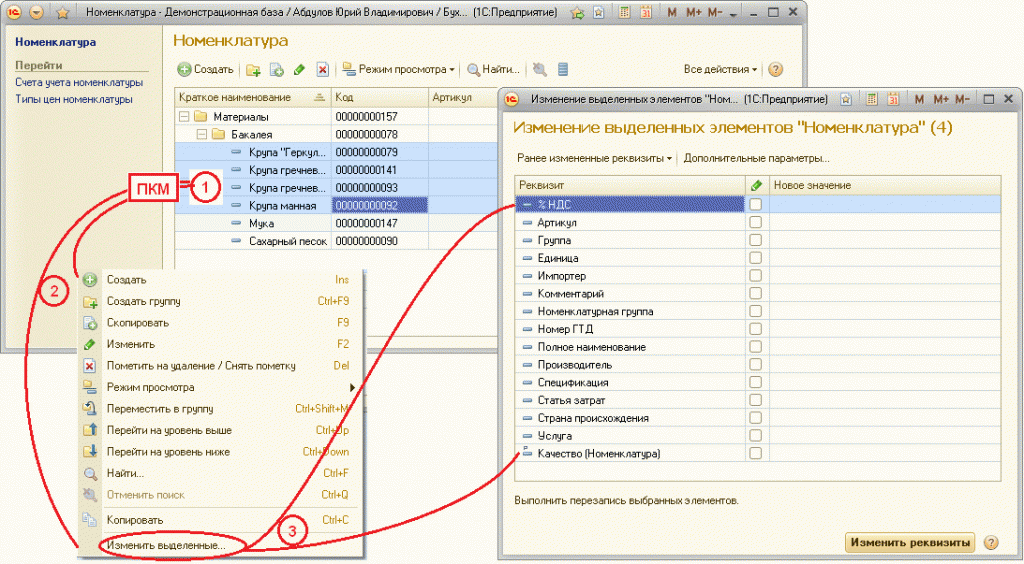Expand the Все действия dropdown menu

(720, 70)
